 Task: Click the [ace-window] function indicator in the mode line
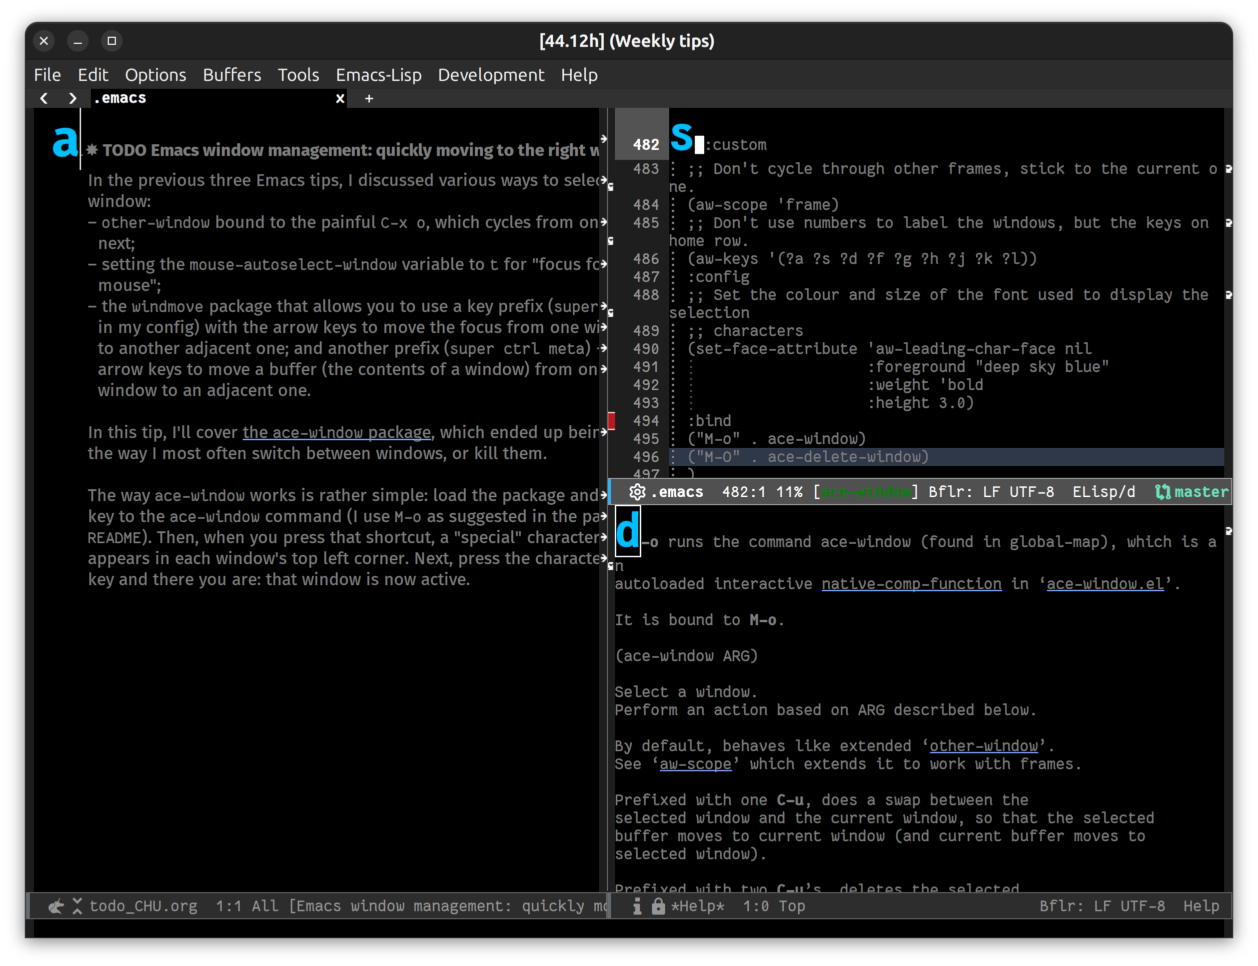866,492
